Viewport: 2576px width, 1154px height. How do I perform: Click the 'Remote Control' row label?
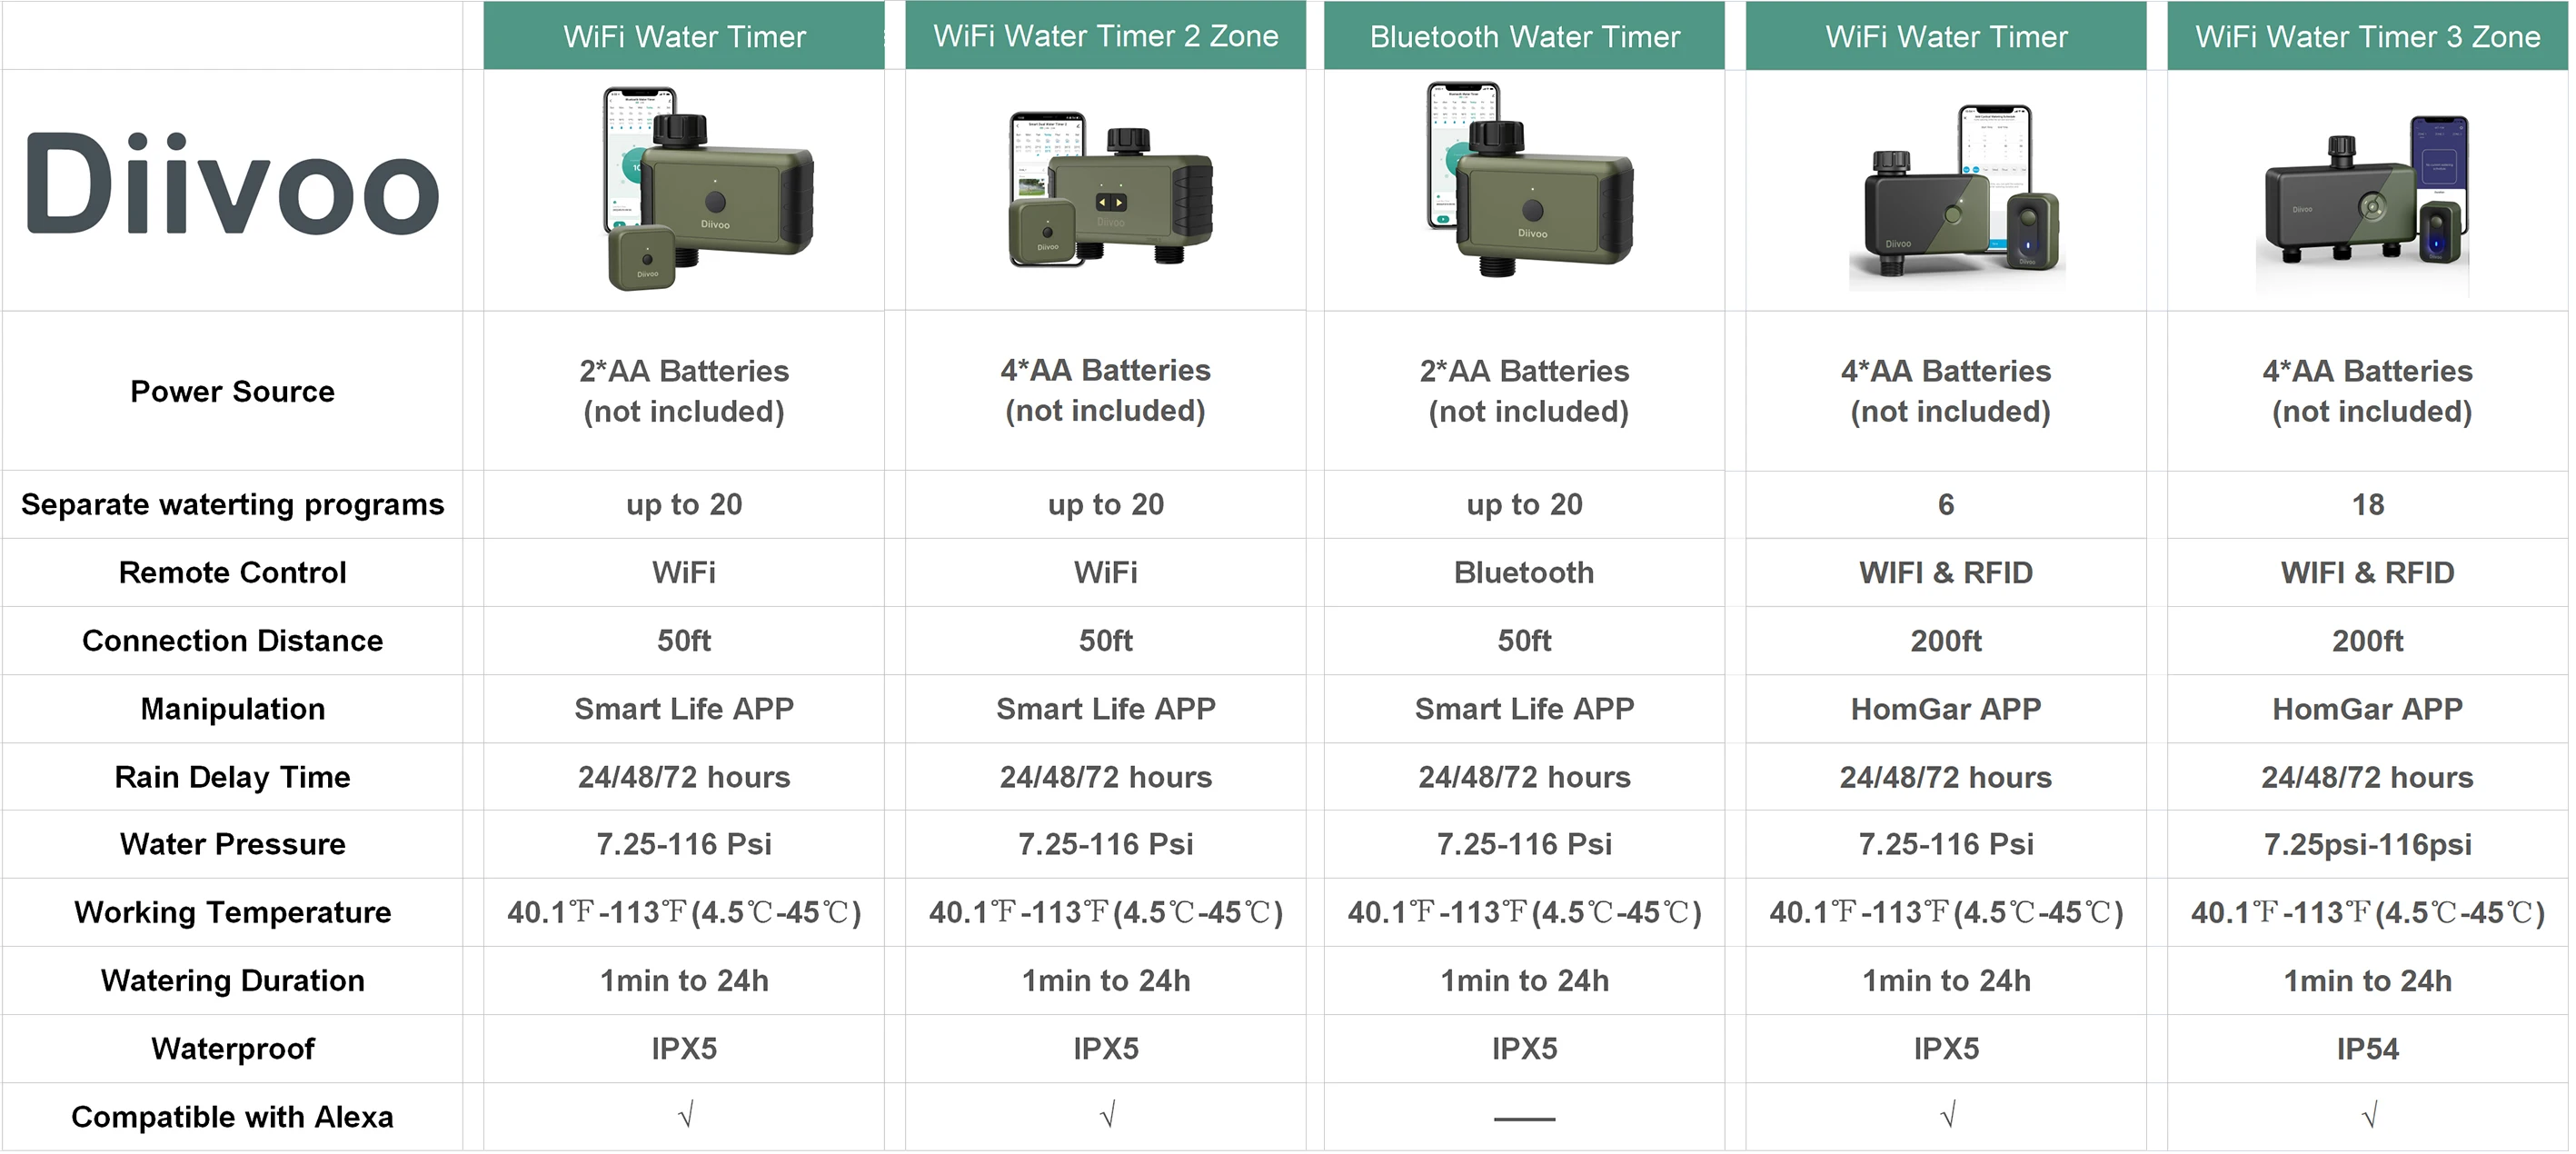(x=232, y=573)
